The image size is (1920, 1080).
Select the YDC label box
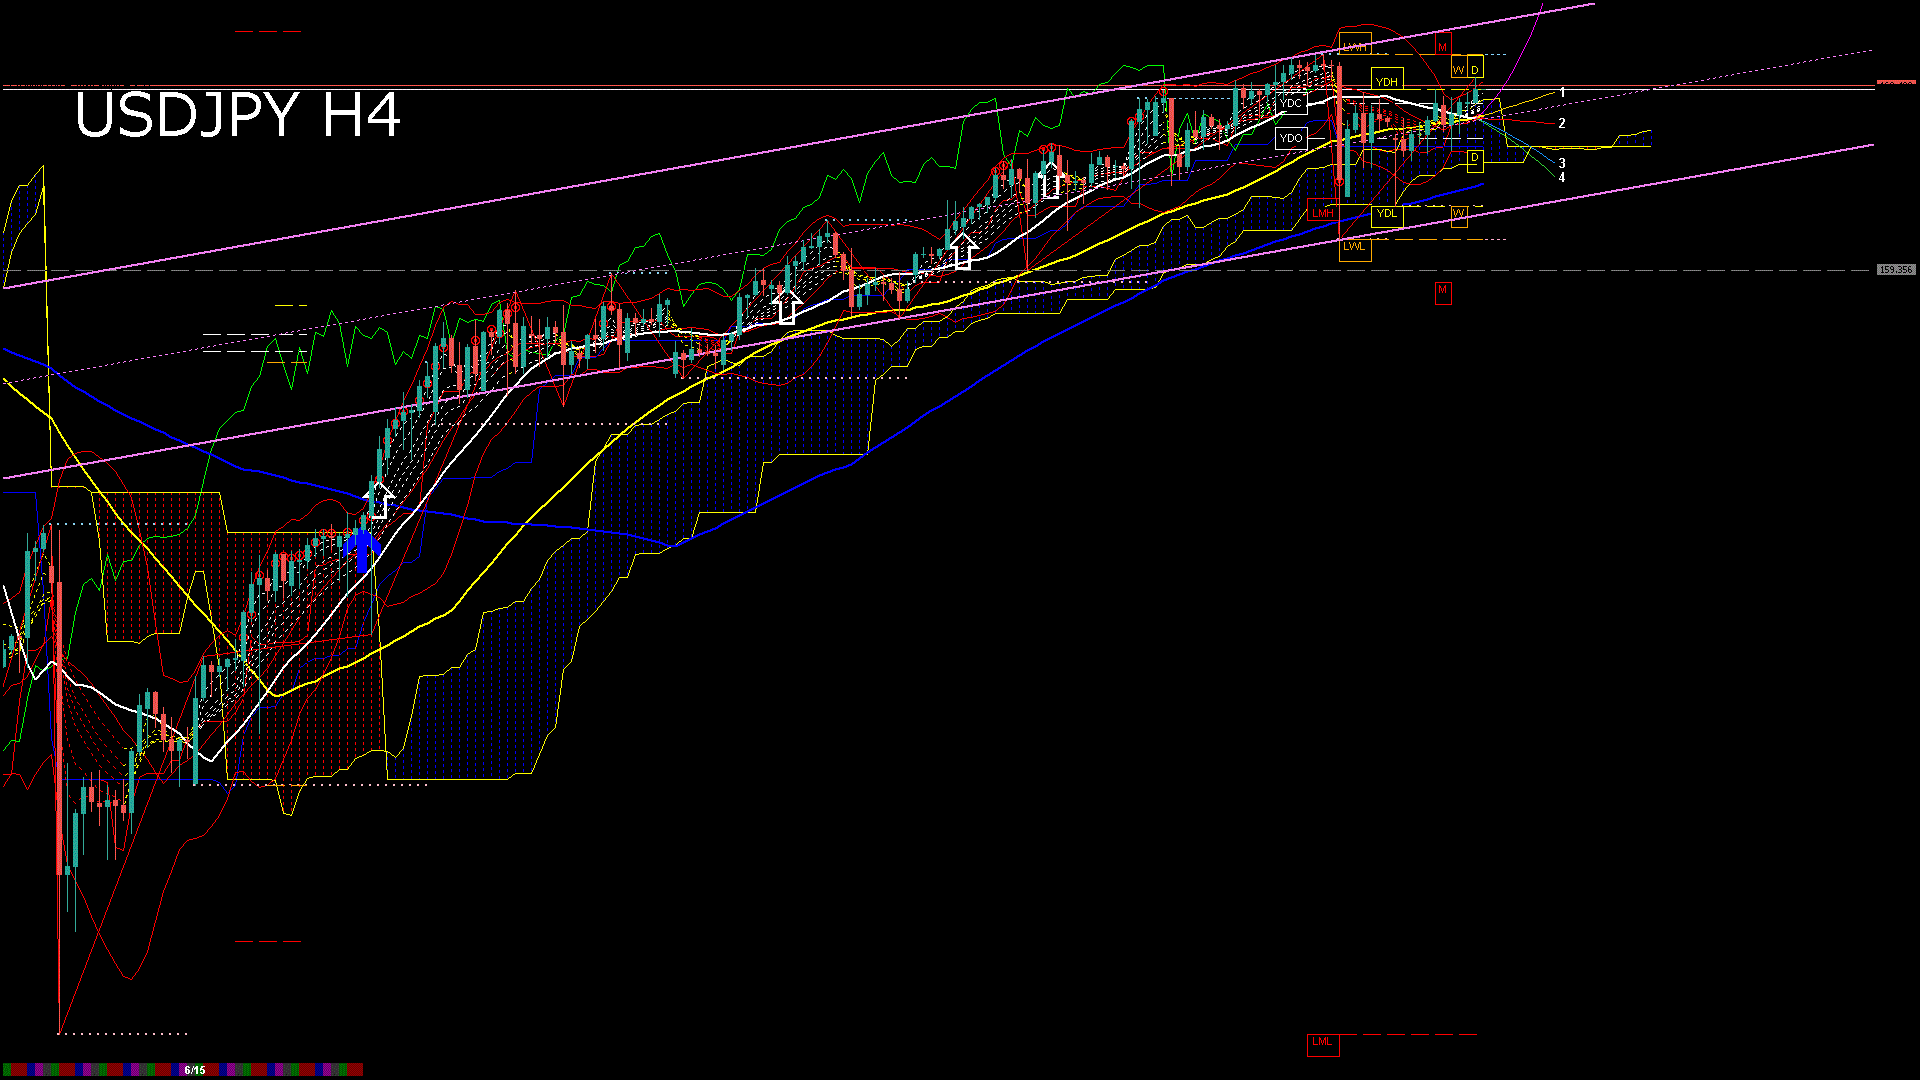coord(1291,103)
